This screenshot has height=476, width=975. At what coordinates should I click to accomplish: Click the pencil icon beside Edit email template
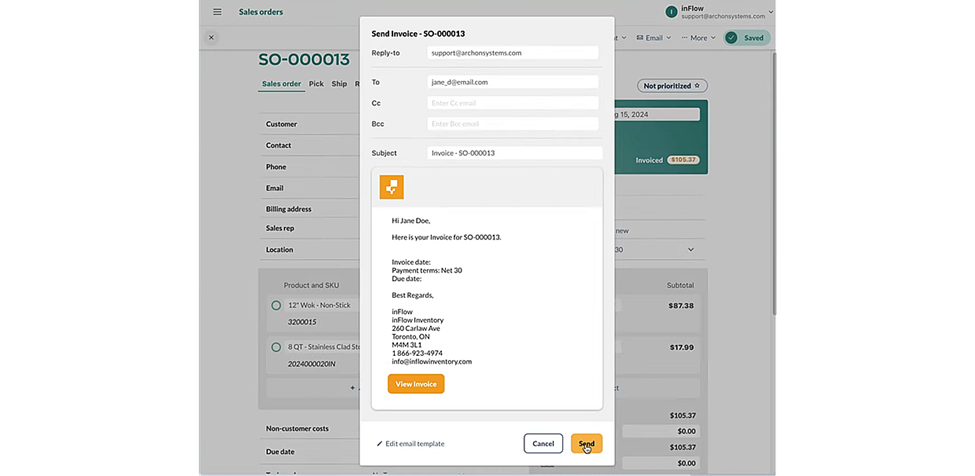[x=380, y=444]
